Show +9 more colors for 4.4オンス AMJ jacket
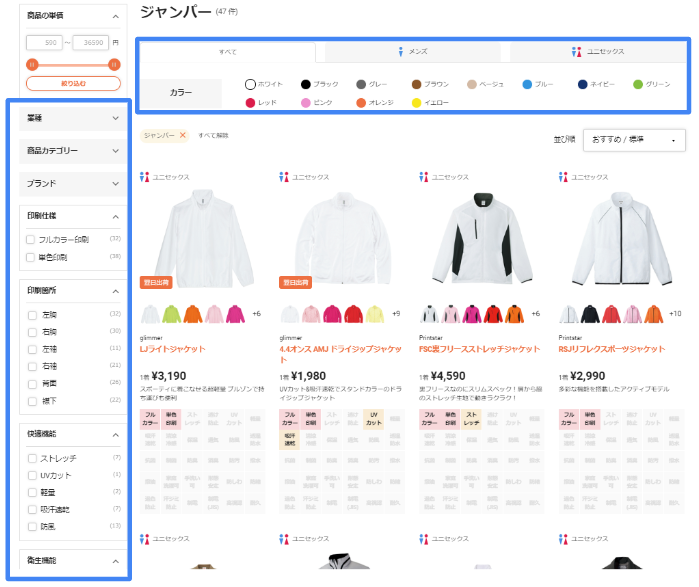The image size is (699, 587). [x=396, y=314]
